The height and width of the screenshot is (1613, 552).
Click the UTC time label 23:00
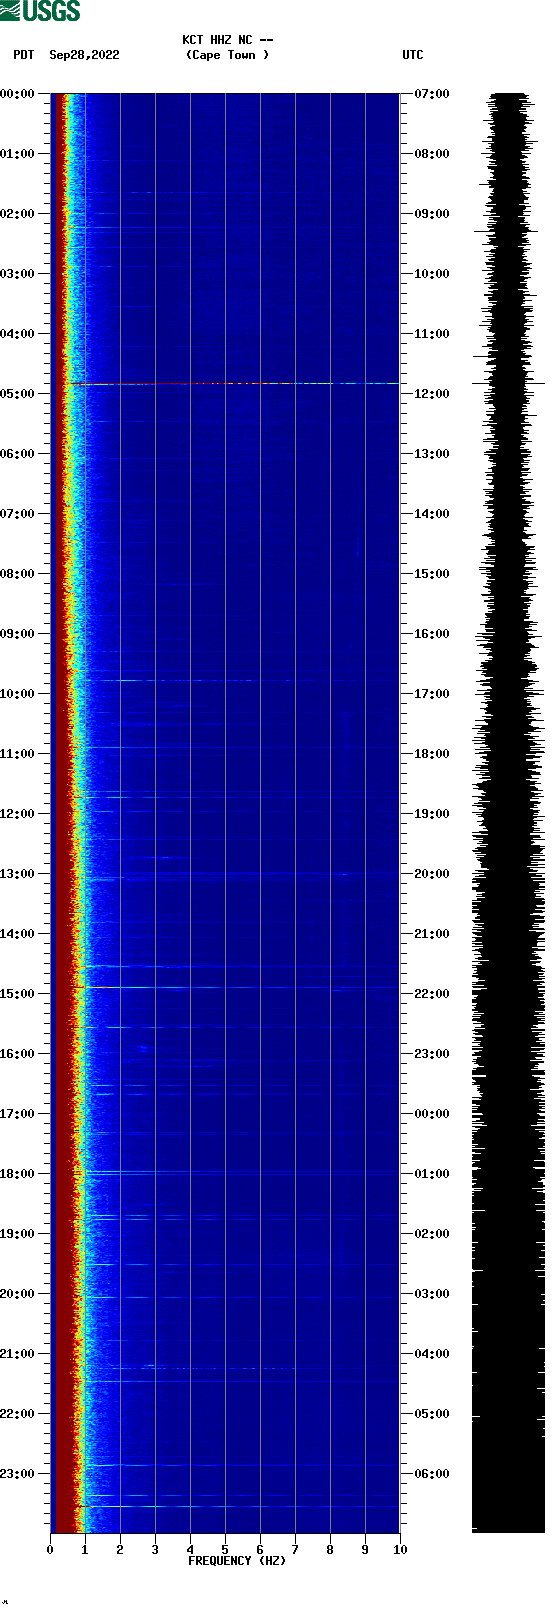[432, 1054]
